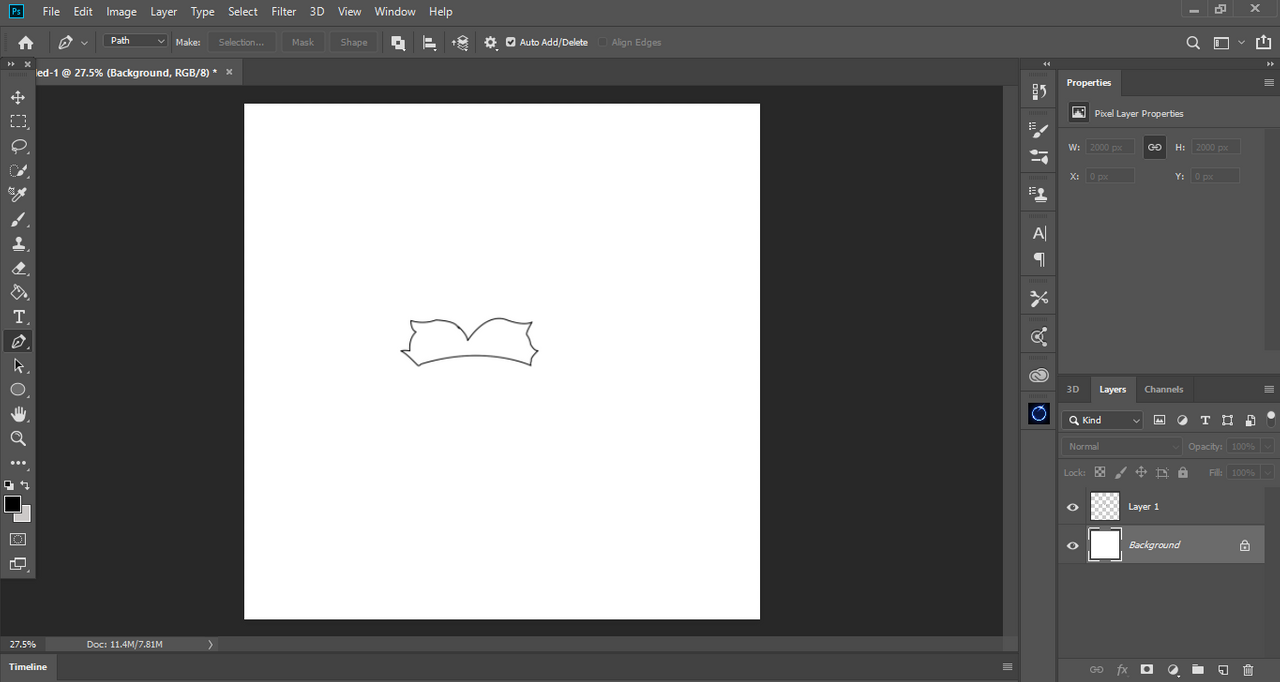Switch to the 3D tab
This screenshot has width=1280, height=682.
(1073, 389)
